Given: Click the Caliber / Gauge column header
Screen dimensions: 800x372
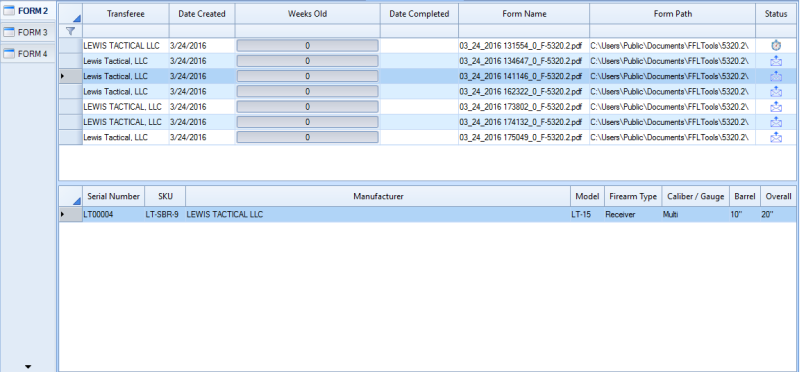Looking at the screenshot, I should click(x=696, y=196).
